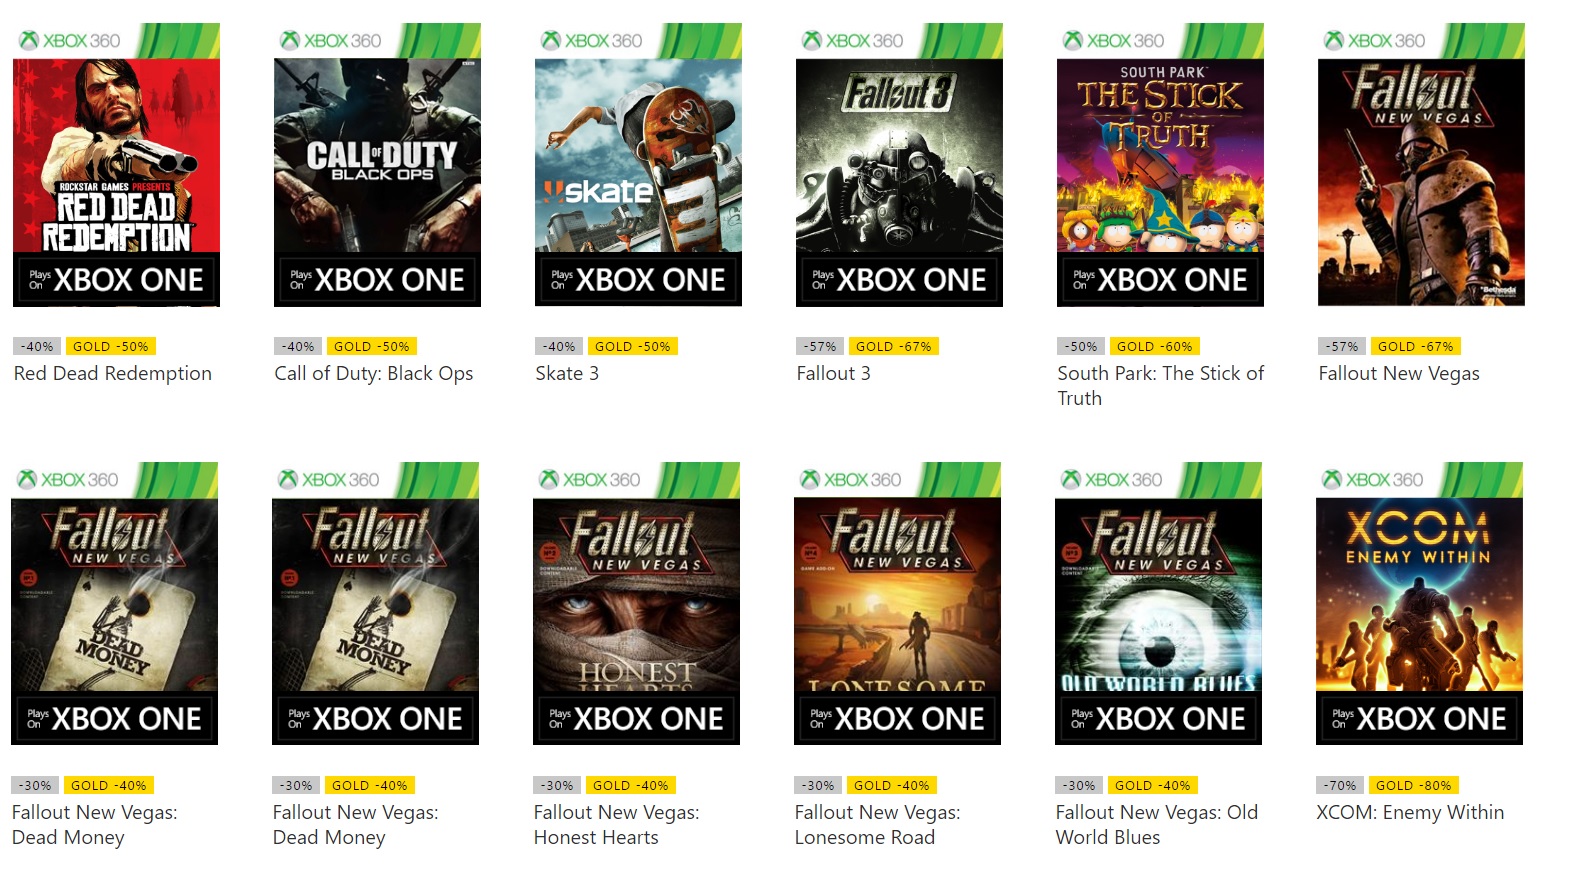The width and height of the screenshot is (1574, 872).
Task: Open the Red Dead Redemption cover art
Action: [x=116, y=165]
